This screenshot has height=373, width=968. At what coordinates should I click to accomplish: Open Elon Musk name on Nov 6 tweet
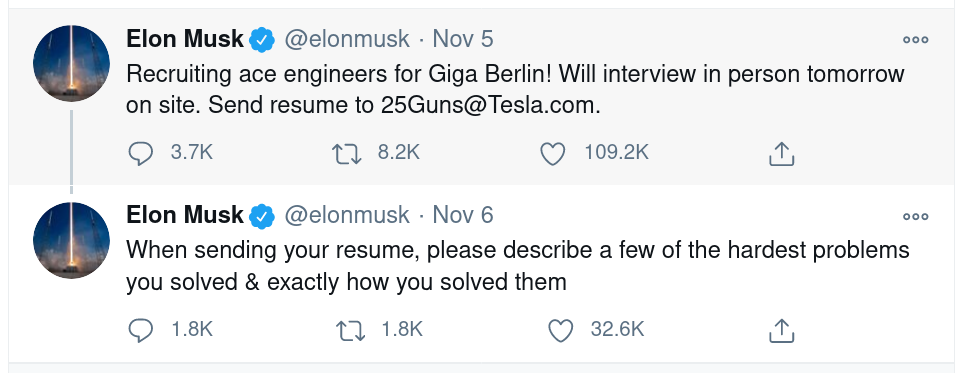point(185,215)
